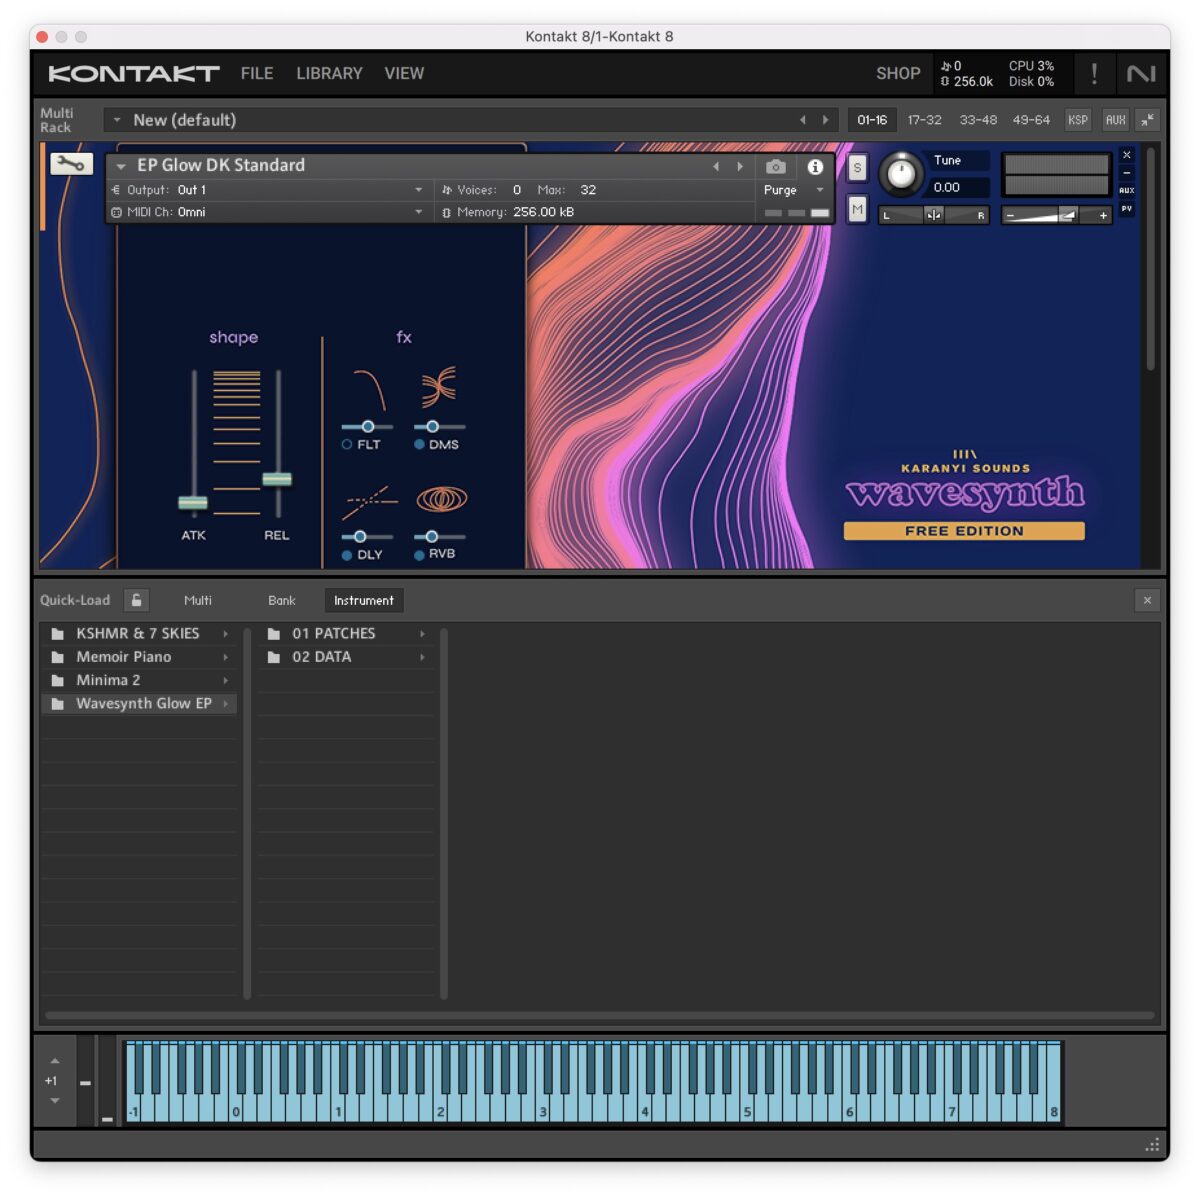Click the Tune value 0.00 field
This screenshot has height=1196, width=1200.
pos(959,187)
